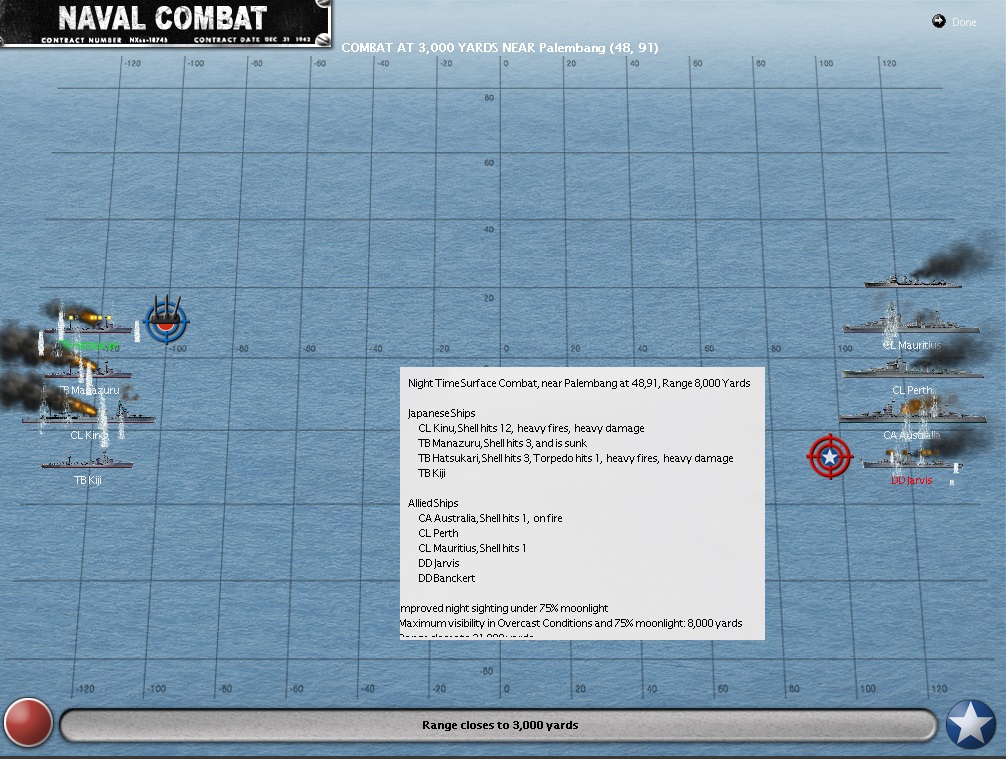The width and height of the screenshot is (1006, 761).
Task: Click the Japanese gun turret crosshair marker
Action: [167, 320]
